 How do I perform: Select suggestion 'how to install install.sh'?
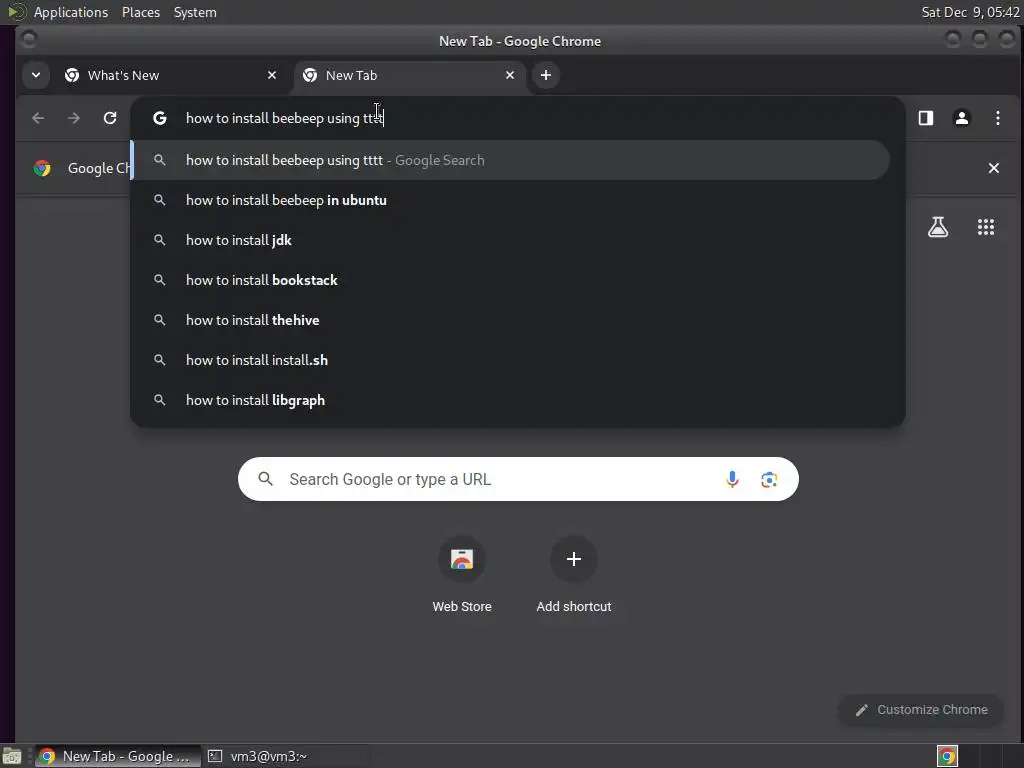[511, 360]
